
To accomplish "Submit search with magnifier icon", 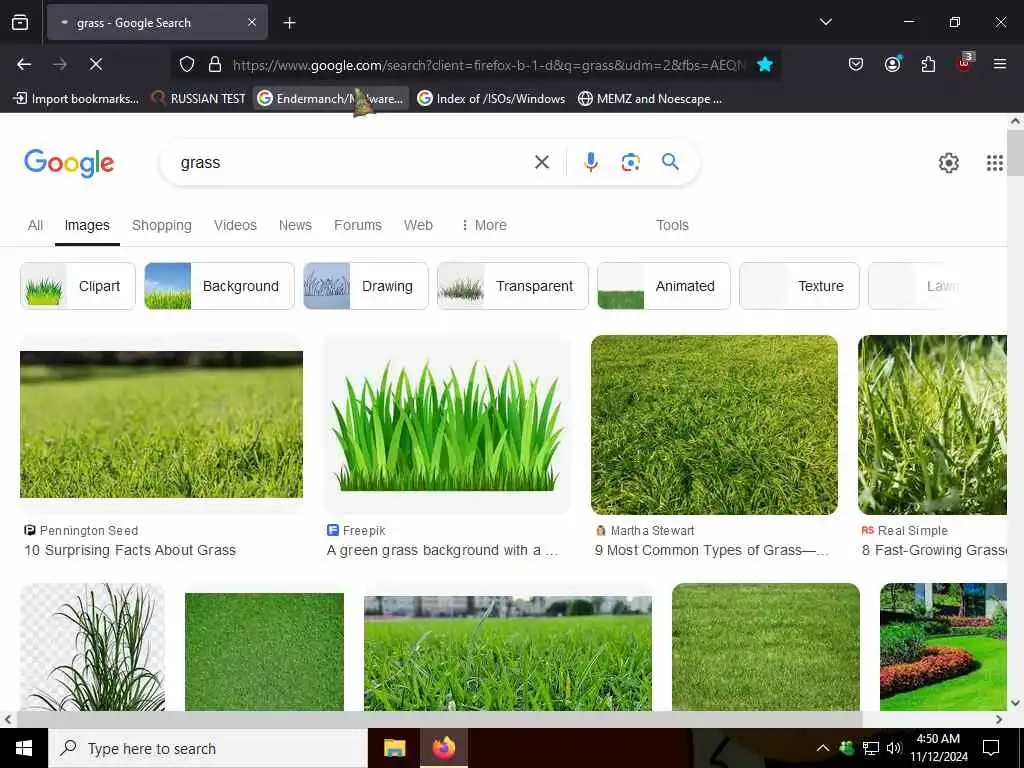I will coord(670,162).
